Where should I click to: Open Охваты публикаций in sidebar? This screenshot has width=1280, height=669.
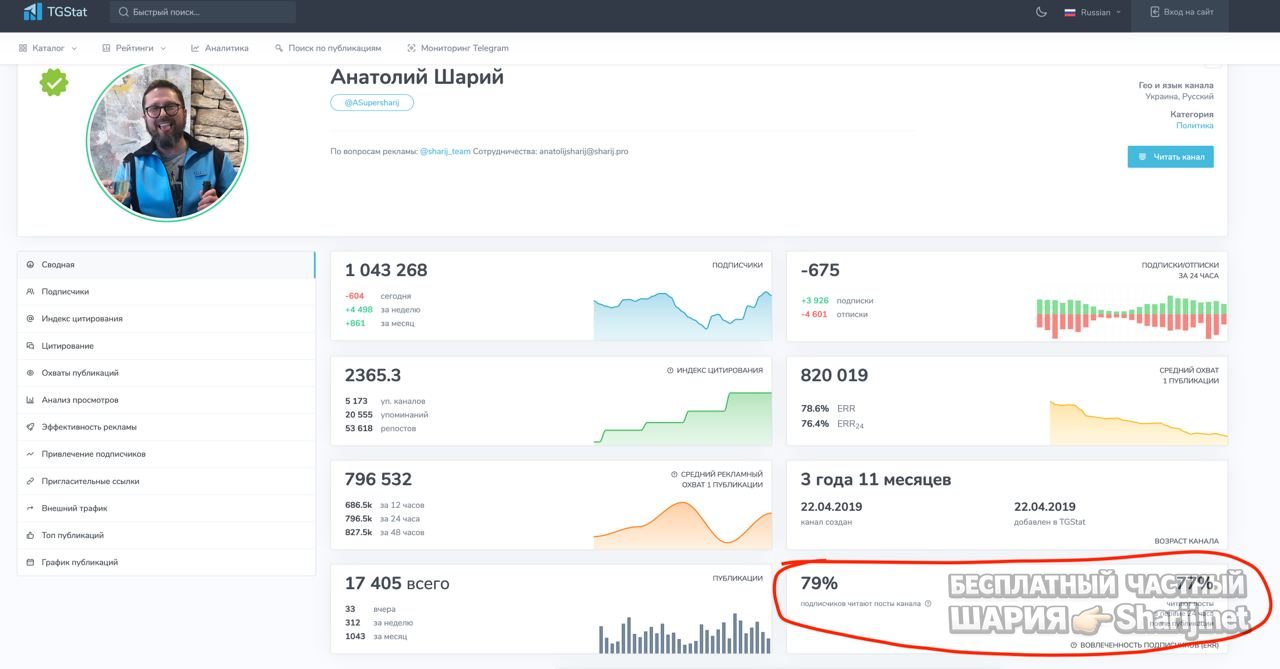pyautogui.click(x=166, y=373)
